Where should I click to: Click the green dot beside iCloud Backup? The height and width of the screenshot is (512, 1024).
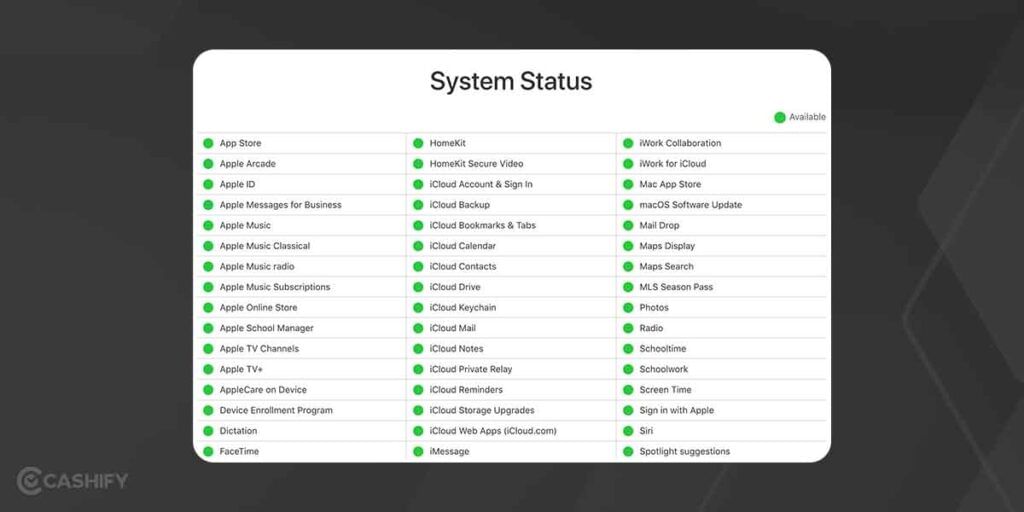point(418,205)
